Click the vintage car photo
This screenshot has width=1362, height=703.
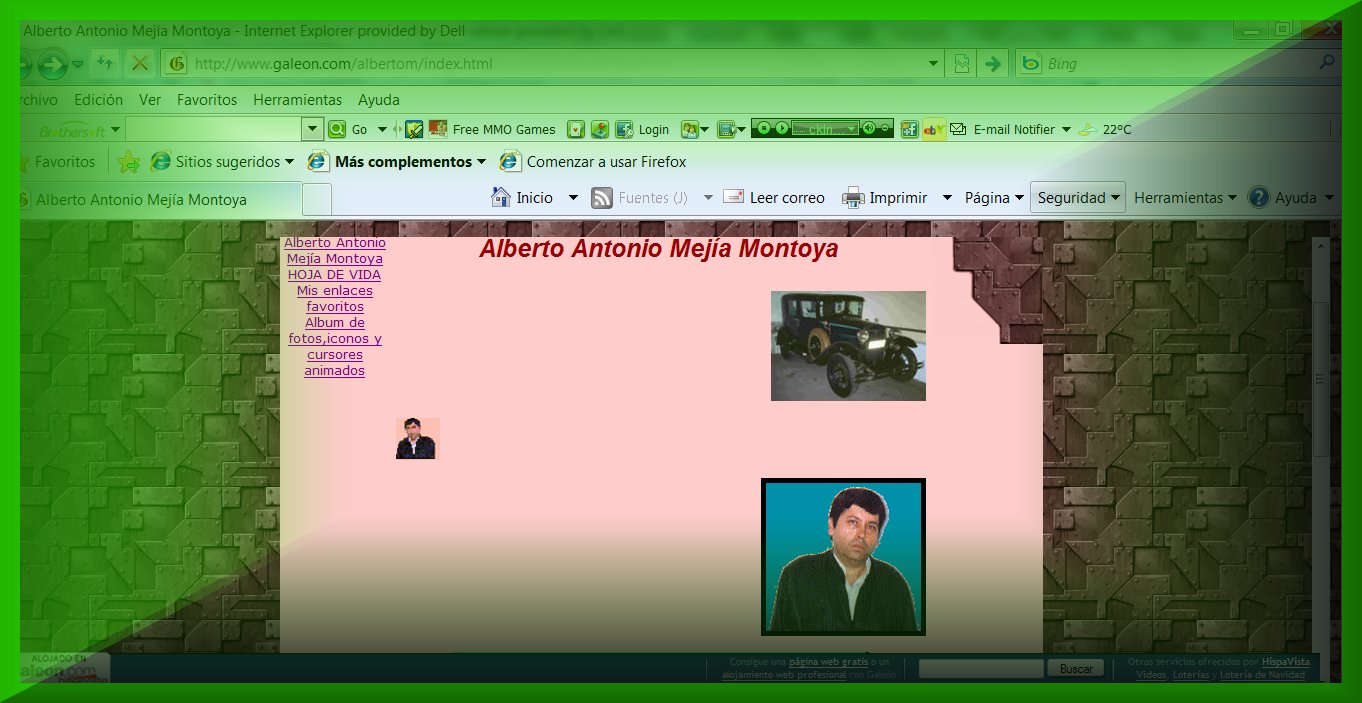pyautogui.click(x=848, y=346)
